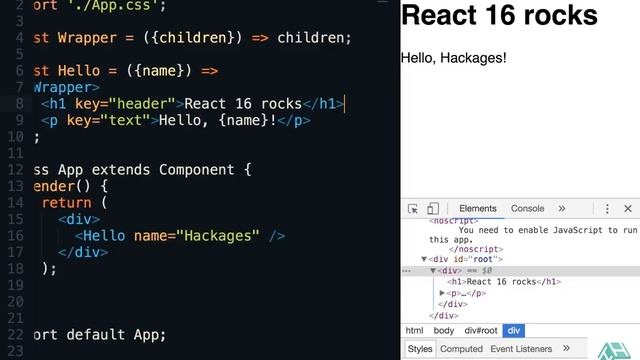Open DevTools three-dot customize menu
The width and height of the screenshot is (640, 360).
607,209
